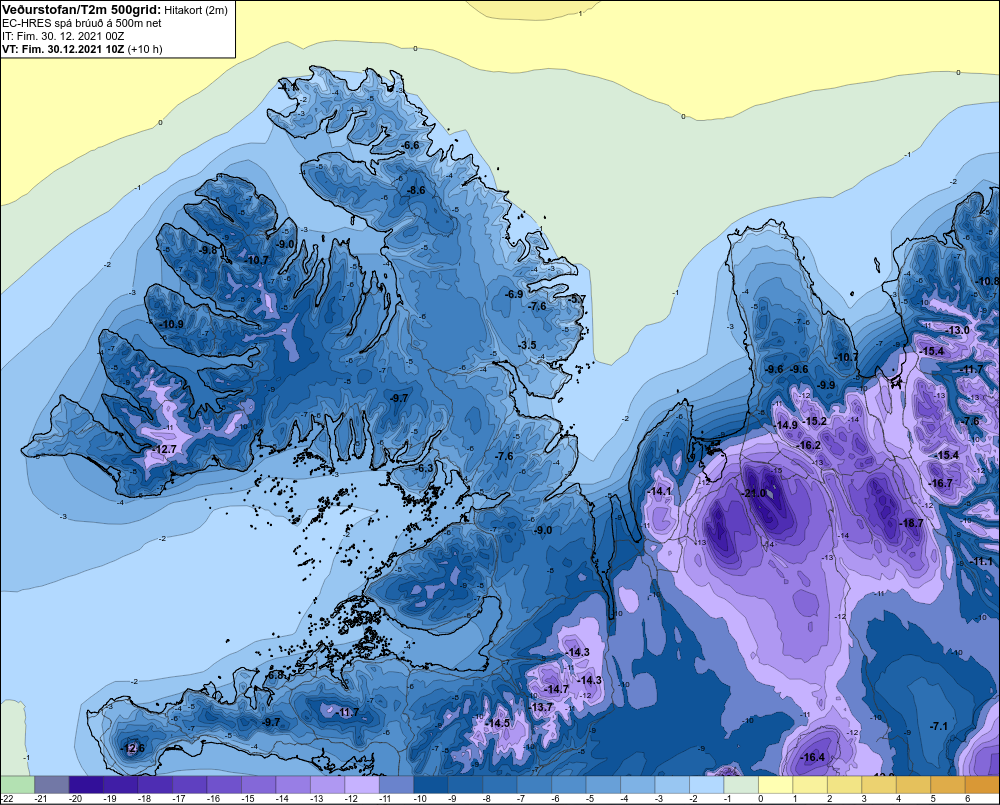Click the title 'Veðurstofan/T2m 500grid:'
Screen dimensions: 1000x805
[81, 10]
